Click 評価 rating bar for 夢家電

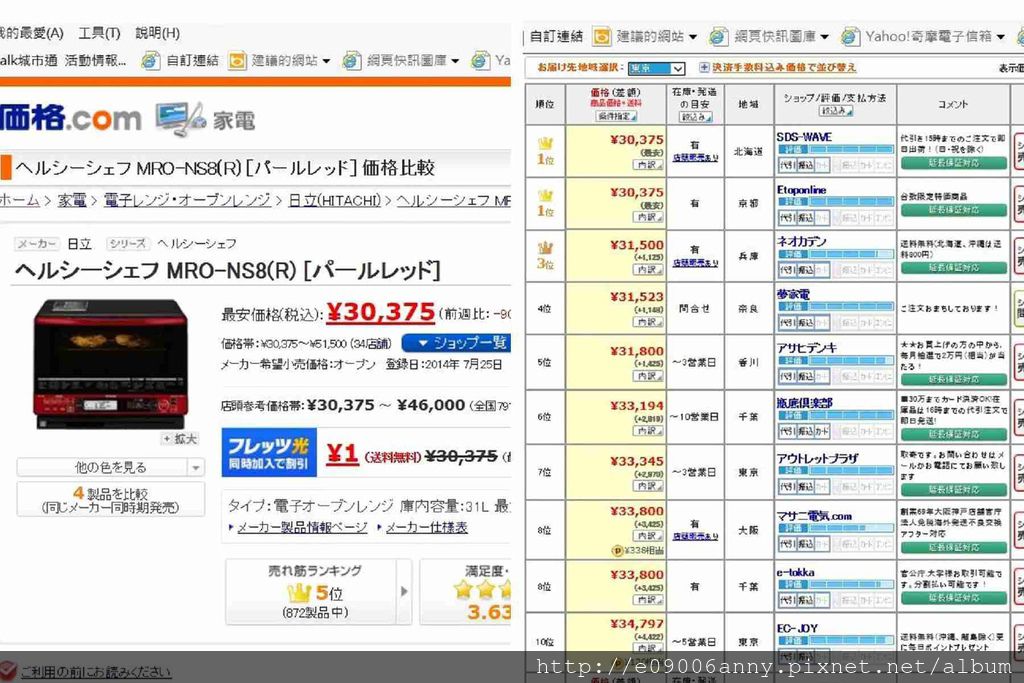[x=835, y=307]
